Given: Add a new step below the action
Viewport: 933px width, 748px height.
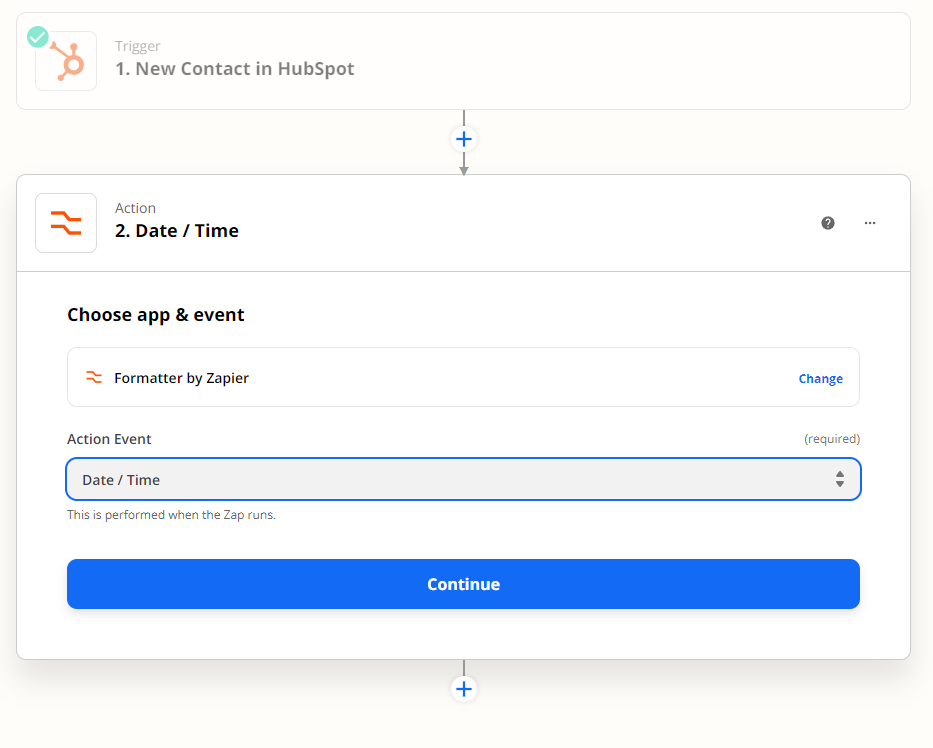Looking at the screenshot, I should click(x=464, y=689).
